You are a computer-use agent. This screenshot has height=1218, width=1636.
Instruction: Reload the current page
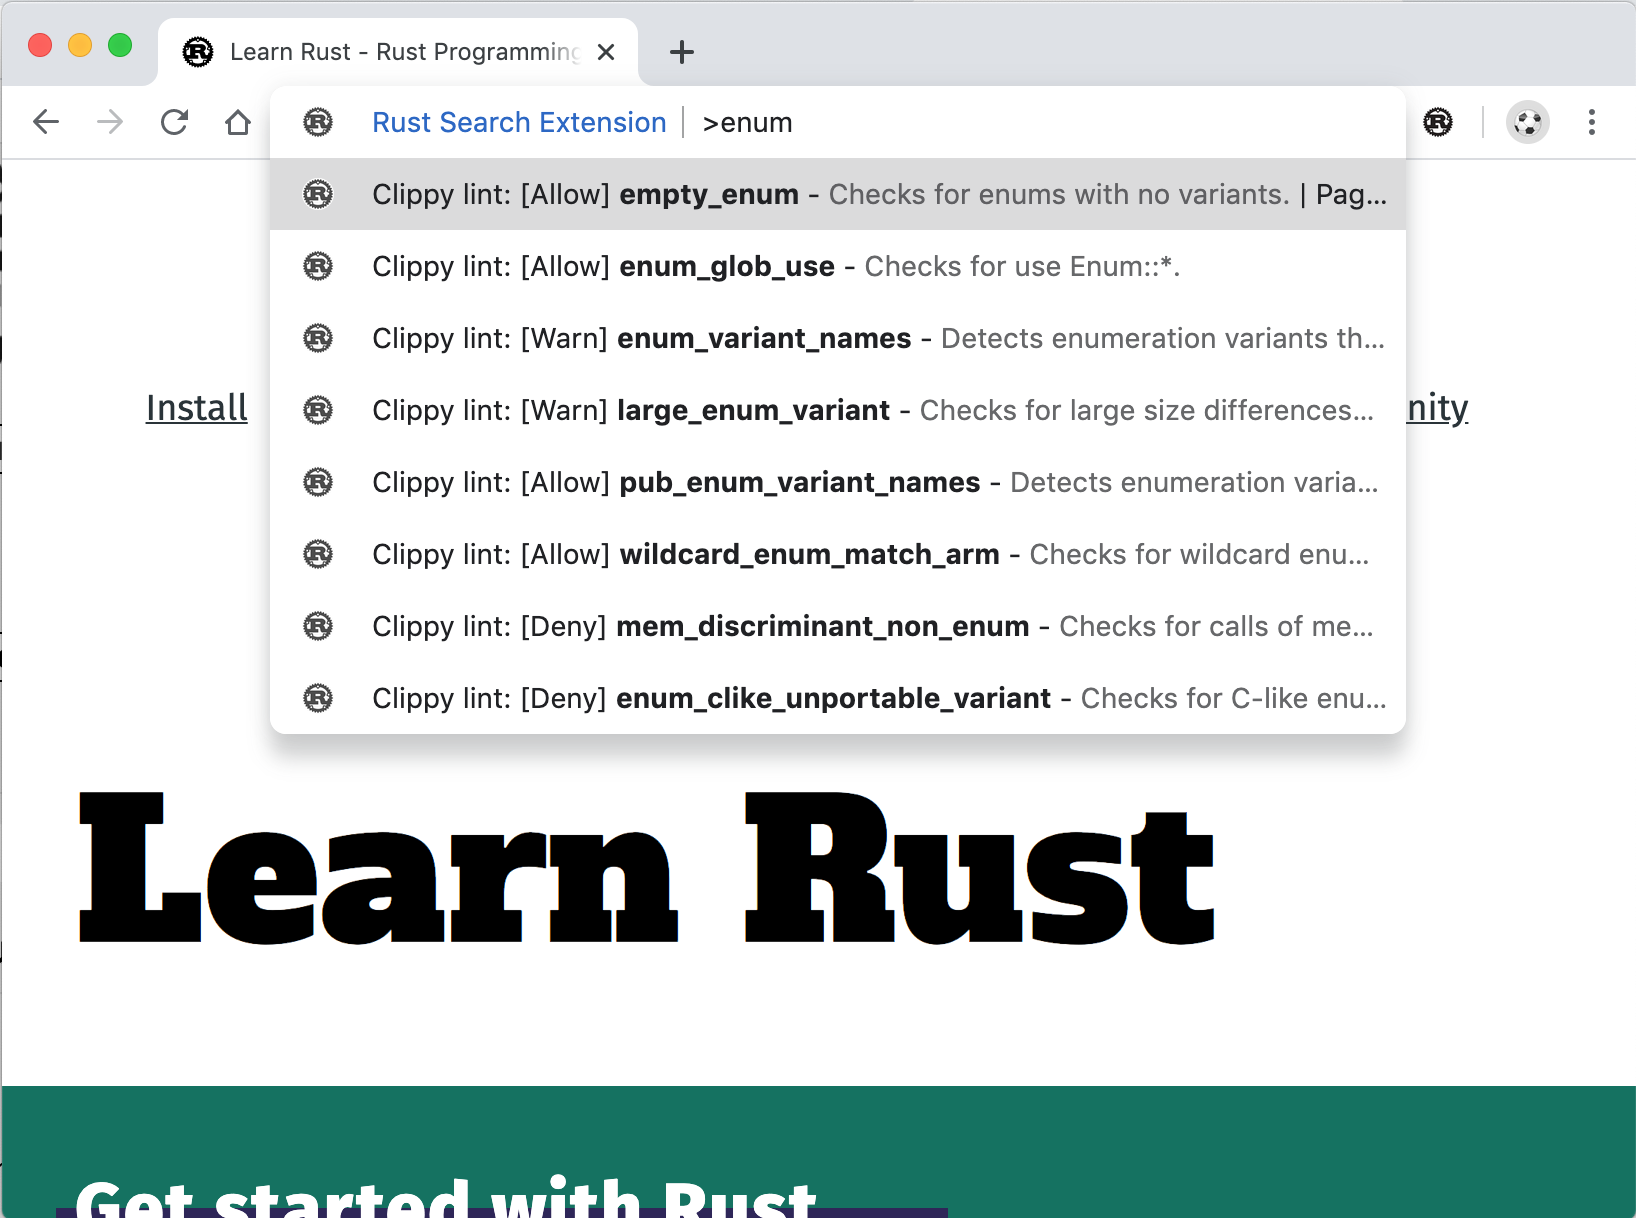click(x=174, y=122)
